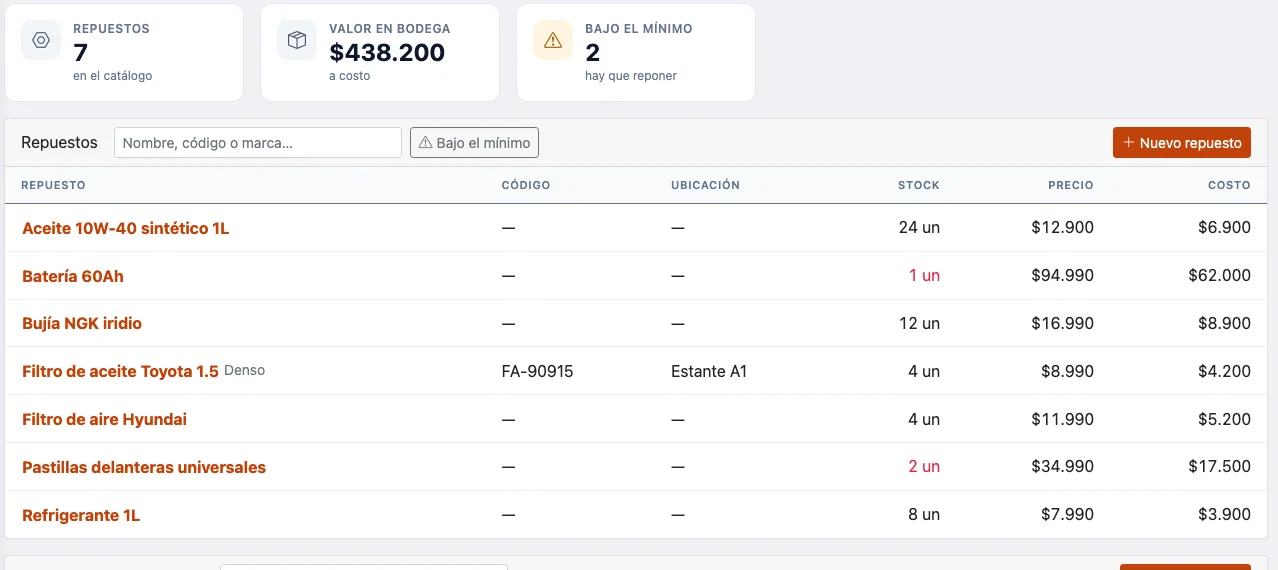
Task: Open Pastillas delanteras universales
Action: point(144,467)
